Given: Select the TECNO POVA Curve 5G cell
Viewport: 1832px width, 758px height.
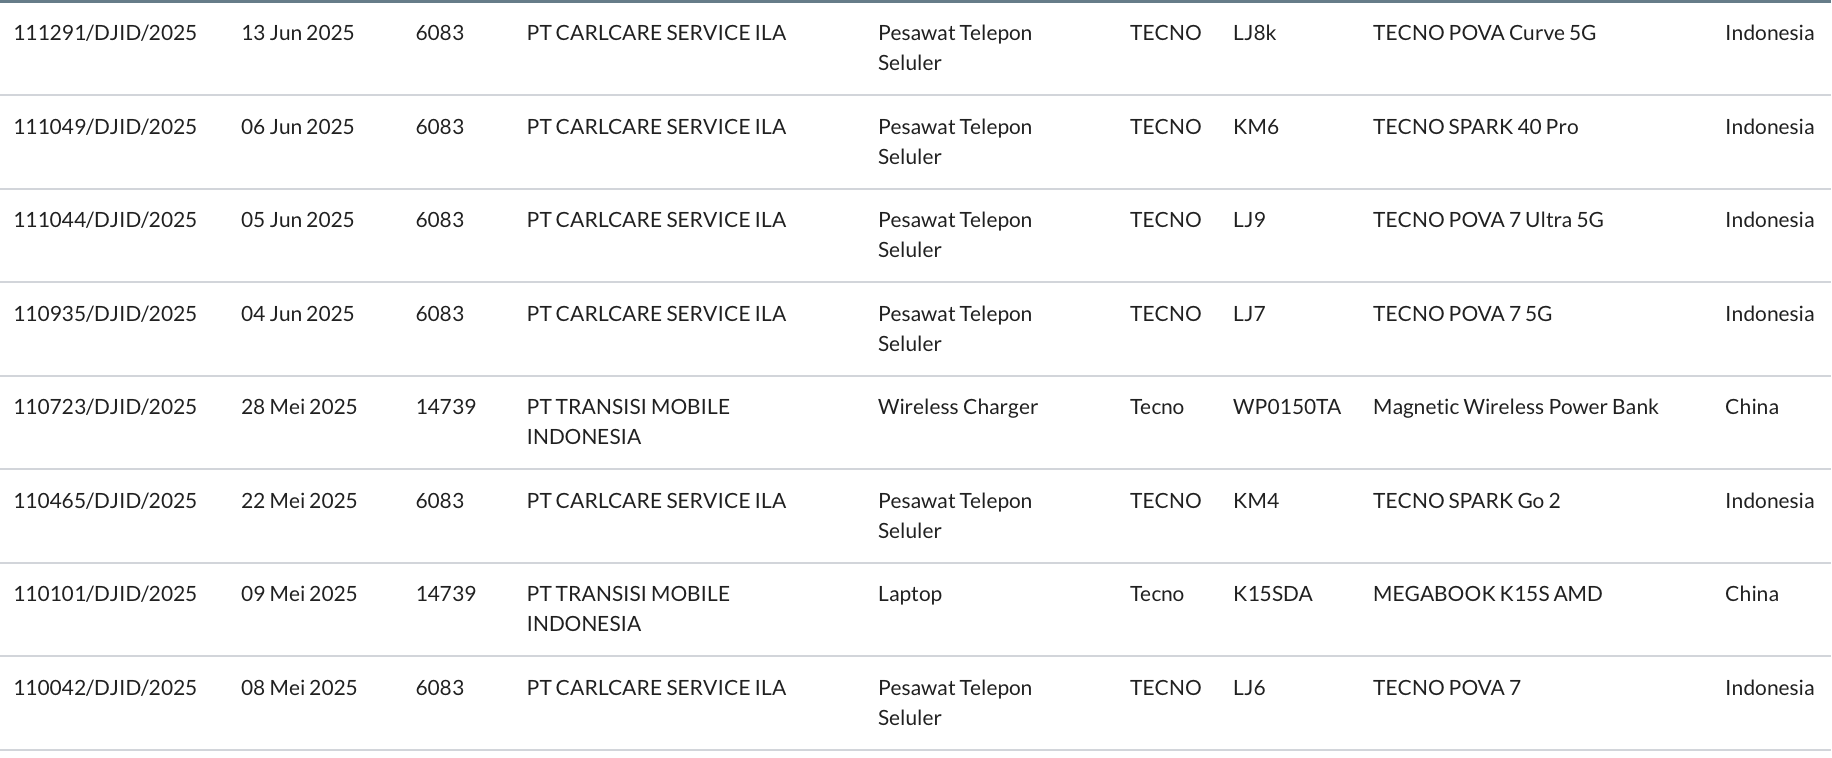Looking at the screenshot, I should point(1484,33).
